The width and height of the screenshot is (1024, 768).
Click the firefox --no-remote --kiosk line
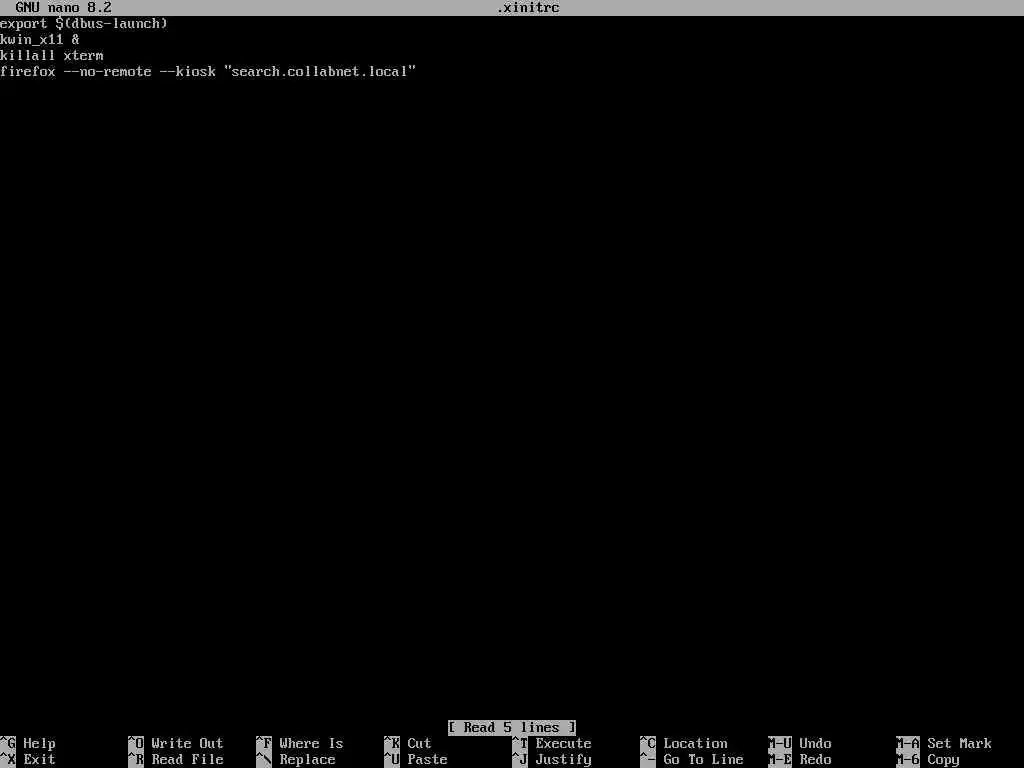(208, 71)
